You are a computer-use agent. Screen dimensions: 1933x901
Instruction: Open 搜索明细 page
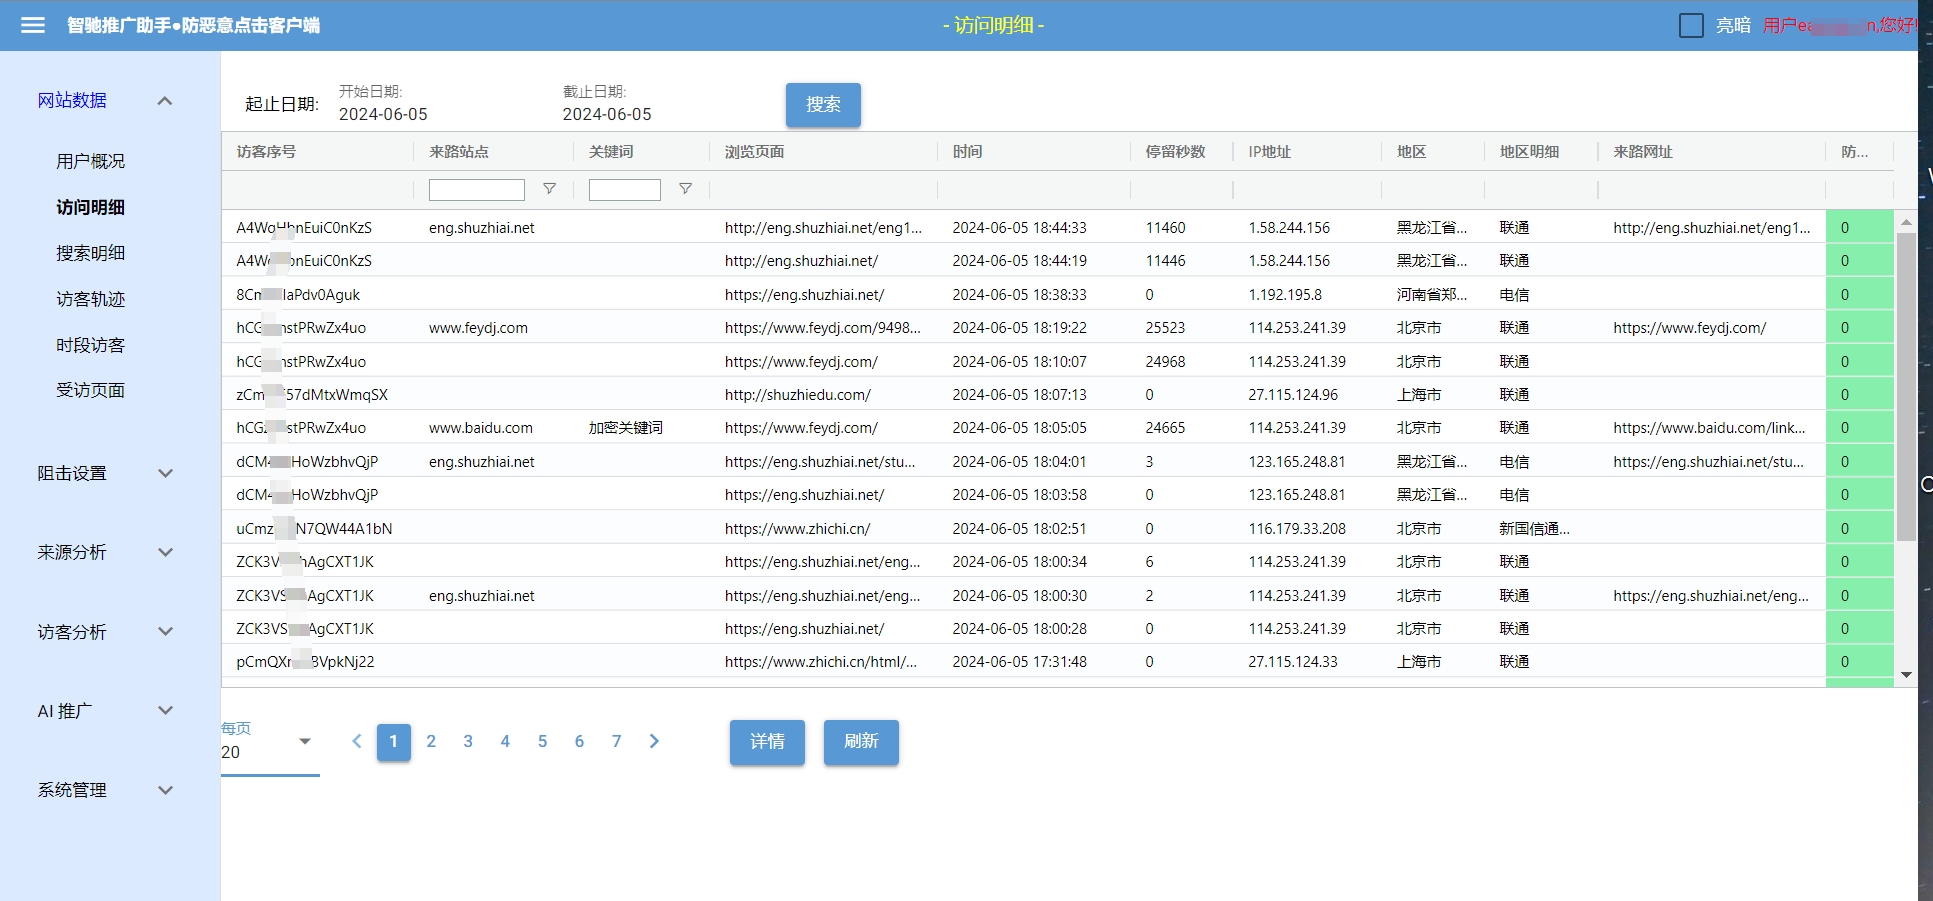click(90, 253)
